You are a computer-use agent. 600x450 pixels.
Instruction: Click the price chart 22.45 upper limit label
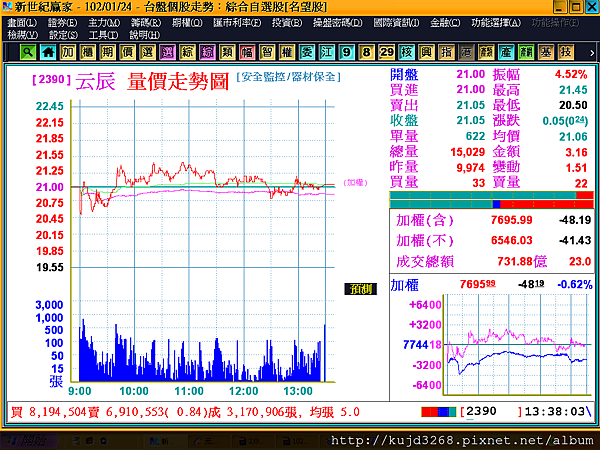tap(50, 106)
